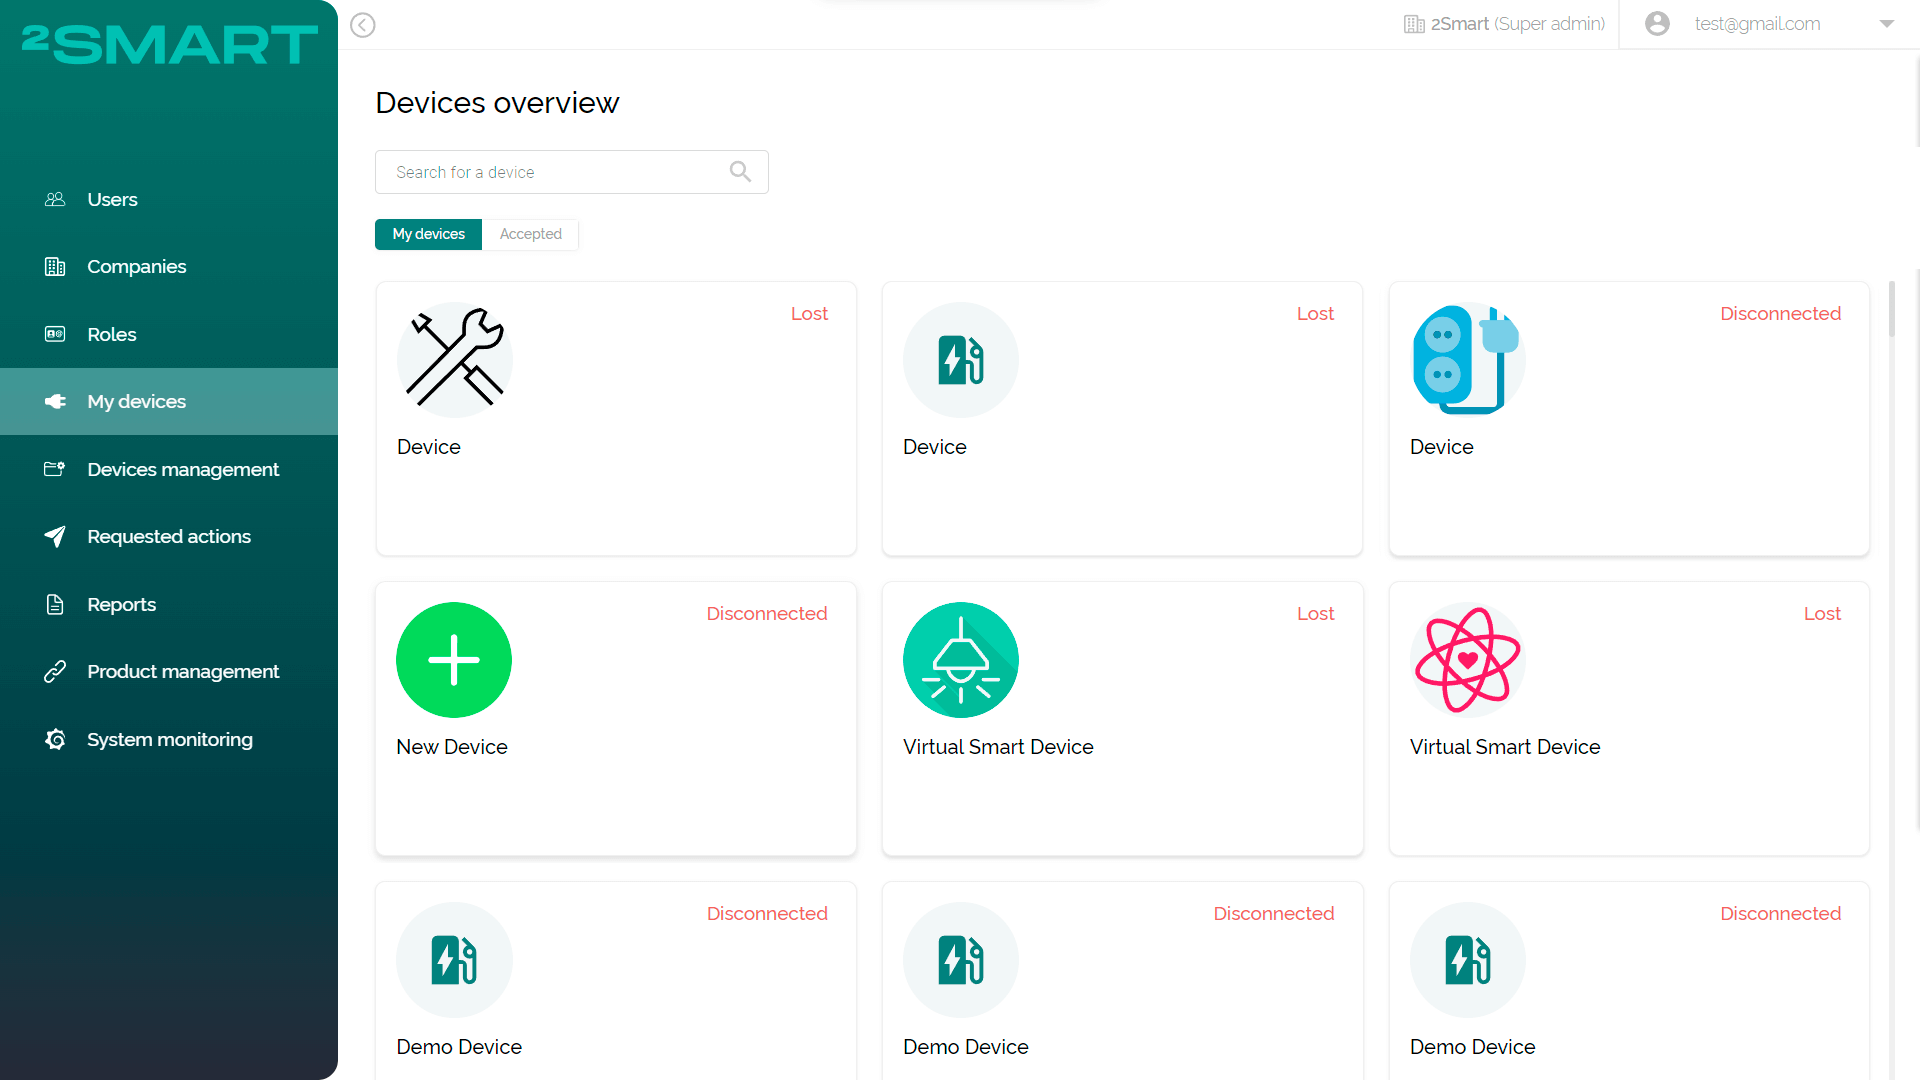1920x1080 pixels.
Task: Switch to the Accepted tab
Action: tap(530, 234)
